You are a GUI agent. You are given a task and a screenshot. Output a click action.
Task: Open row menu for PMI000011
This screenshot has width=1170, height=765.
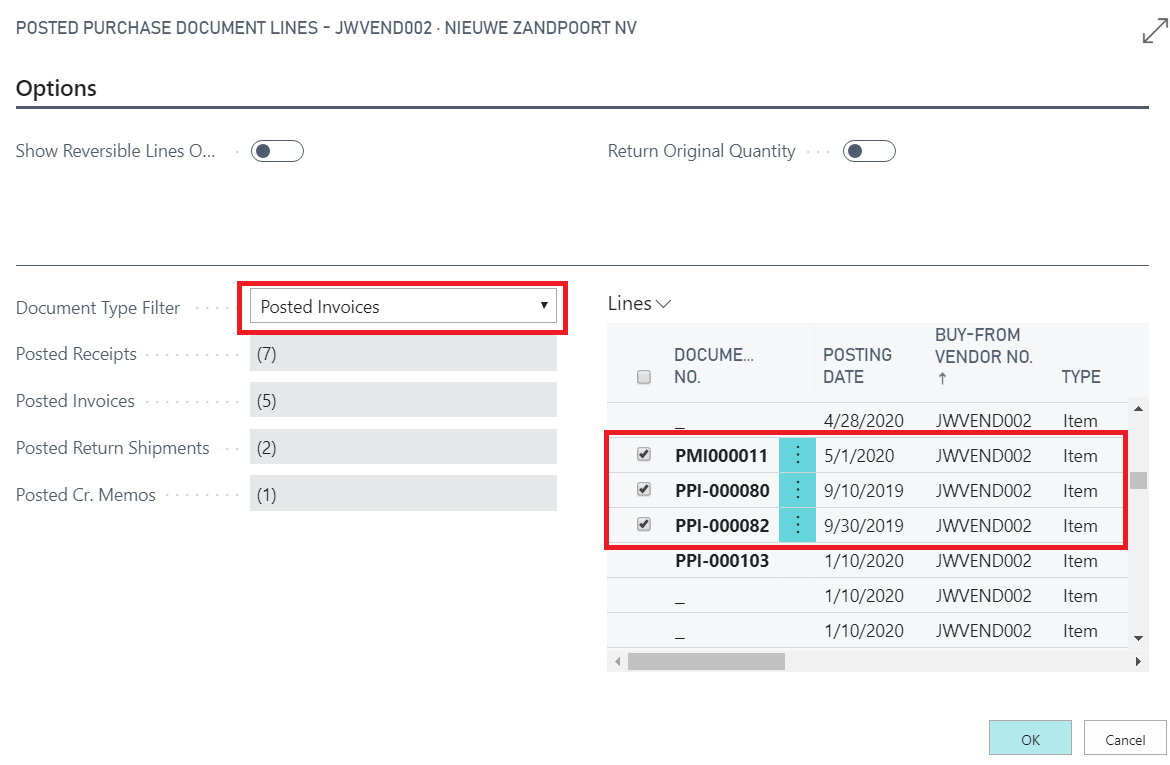tap(797, 455)
